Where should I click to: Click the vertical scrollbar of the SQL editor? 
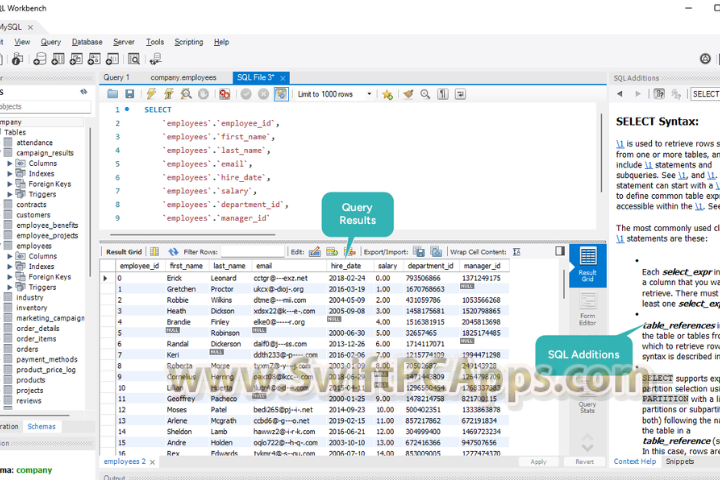point(601,152)
